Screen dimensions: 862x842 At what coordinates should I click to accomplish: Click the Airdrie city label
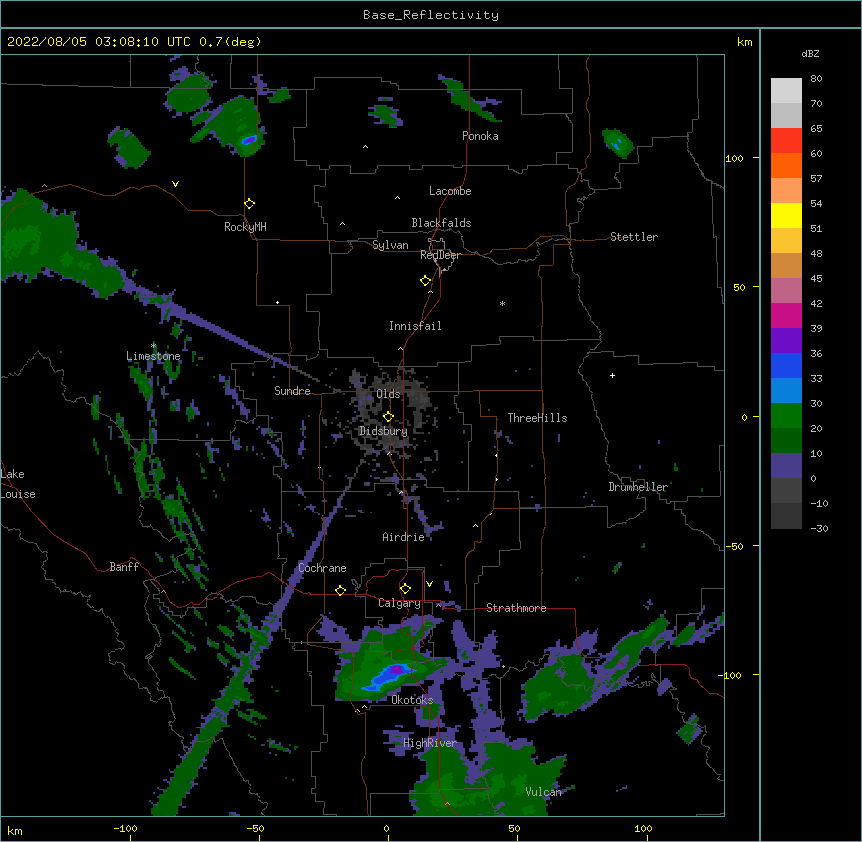coord(404,537)
